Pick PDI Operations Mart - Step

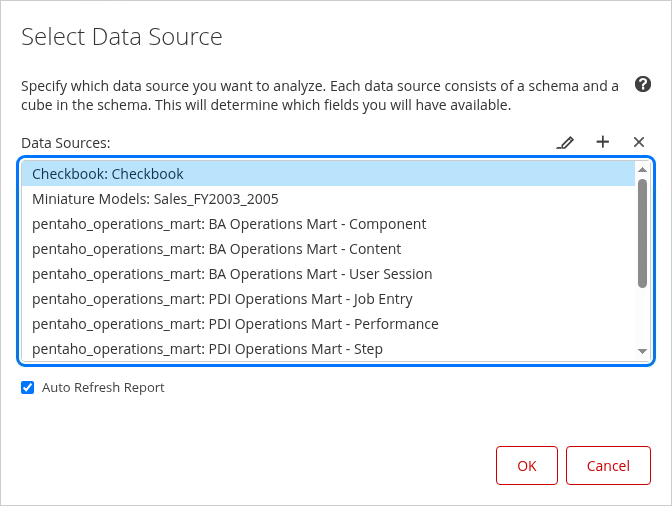click(x=207, y=349)
